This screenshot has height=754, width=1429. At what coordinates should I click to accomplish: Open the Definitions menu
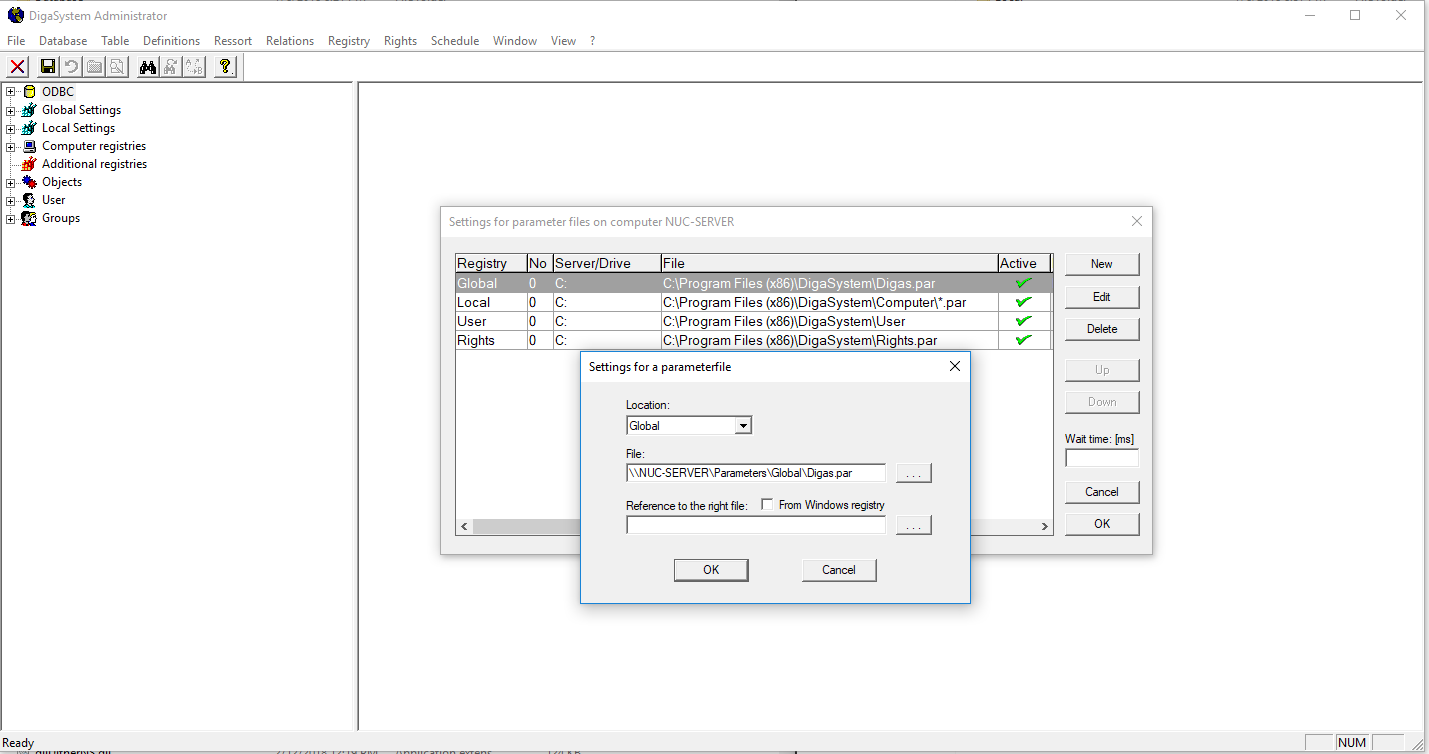[171, 41]
